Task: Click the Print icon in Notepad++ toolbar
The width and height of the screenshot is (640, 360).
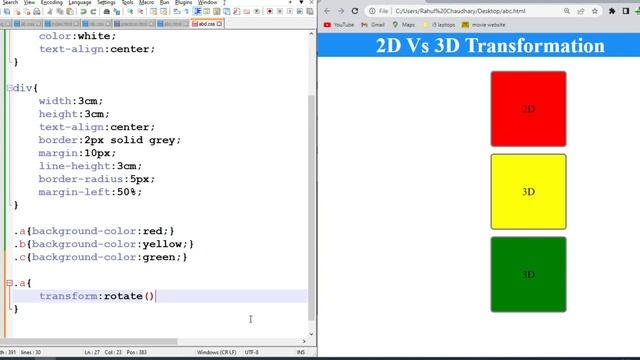Action: (37, 11)
